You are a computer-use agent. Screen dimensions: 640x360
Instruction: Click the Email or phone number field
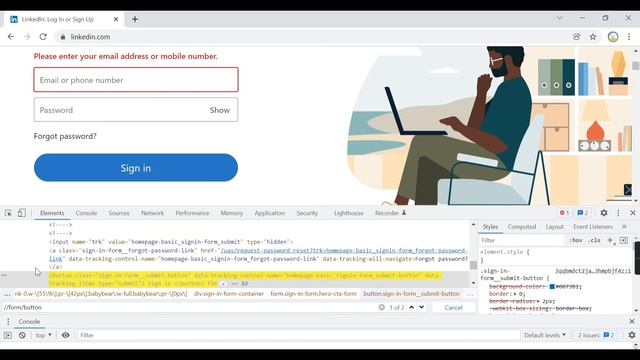pyautogui.click(x=136, y=80)
